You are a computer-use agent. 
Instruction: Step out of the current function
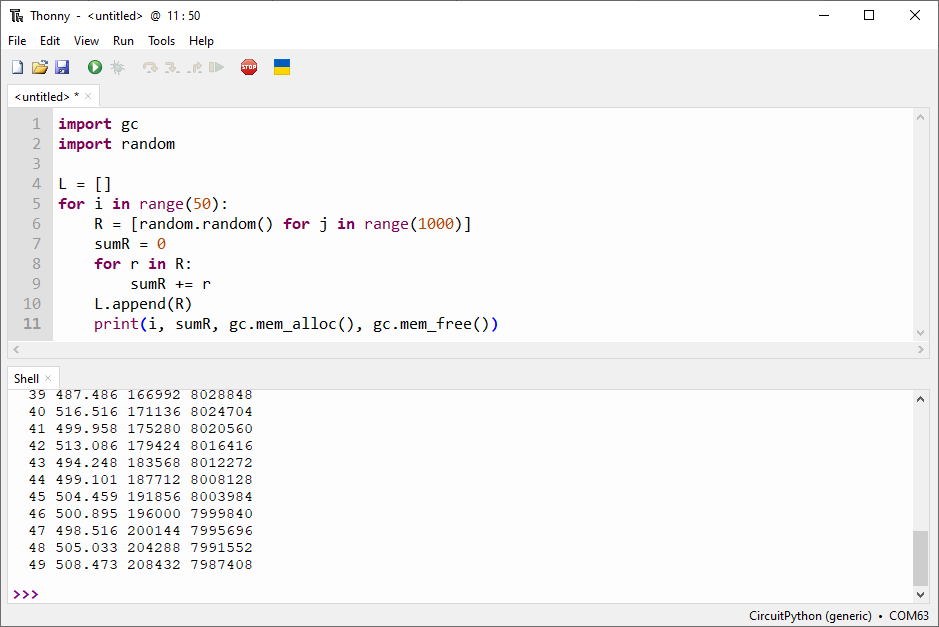click(x=194, y=67)
